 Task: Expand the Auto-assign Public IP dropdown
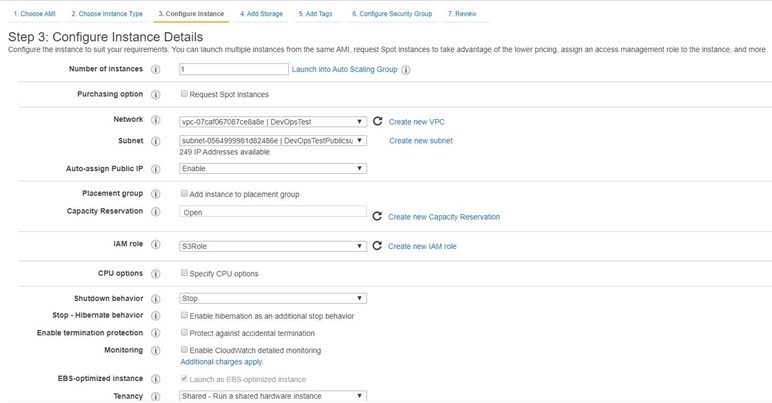[273, 169]
